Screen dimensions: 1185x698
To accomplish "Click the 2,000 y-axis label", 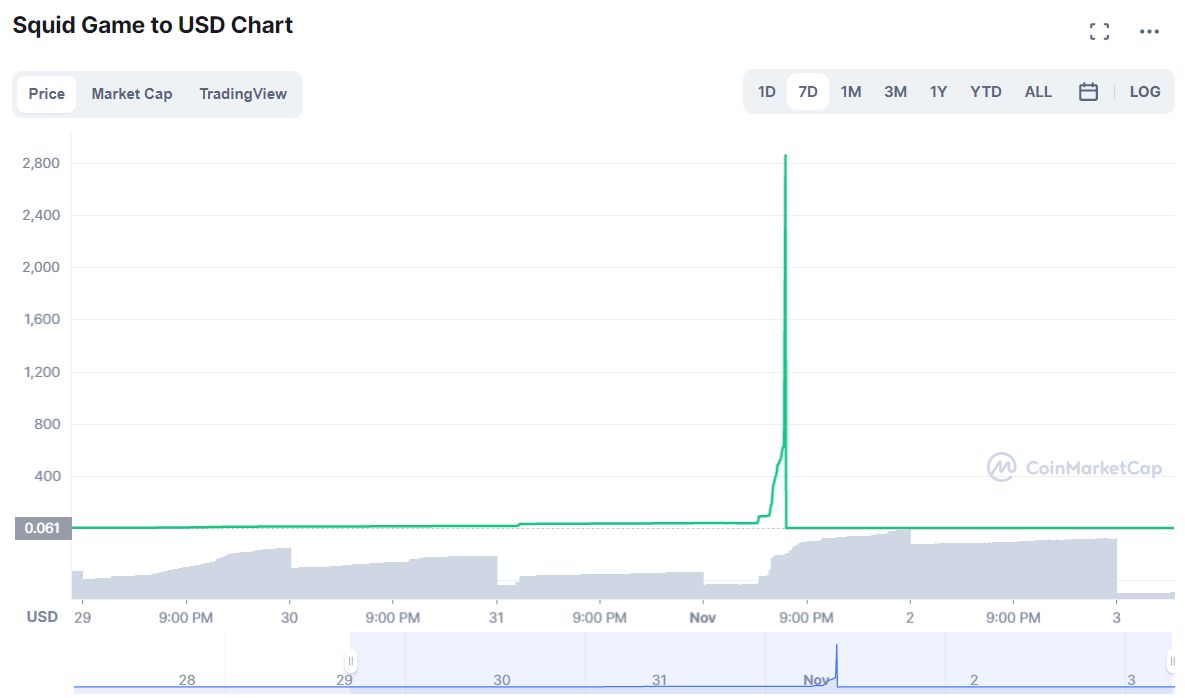I will [41, 267].
